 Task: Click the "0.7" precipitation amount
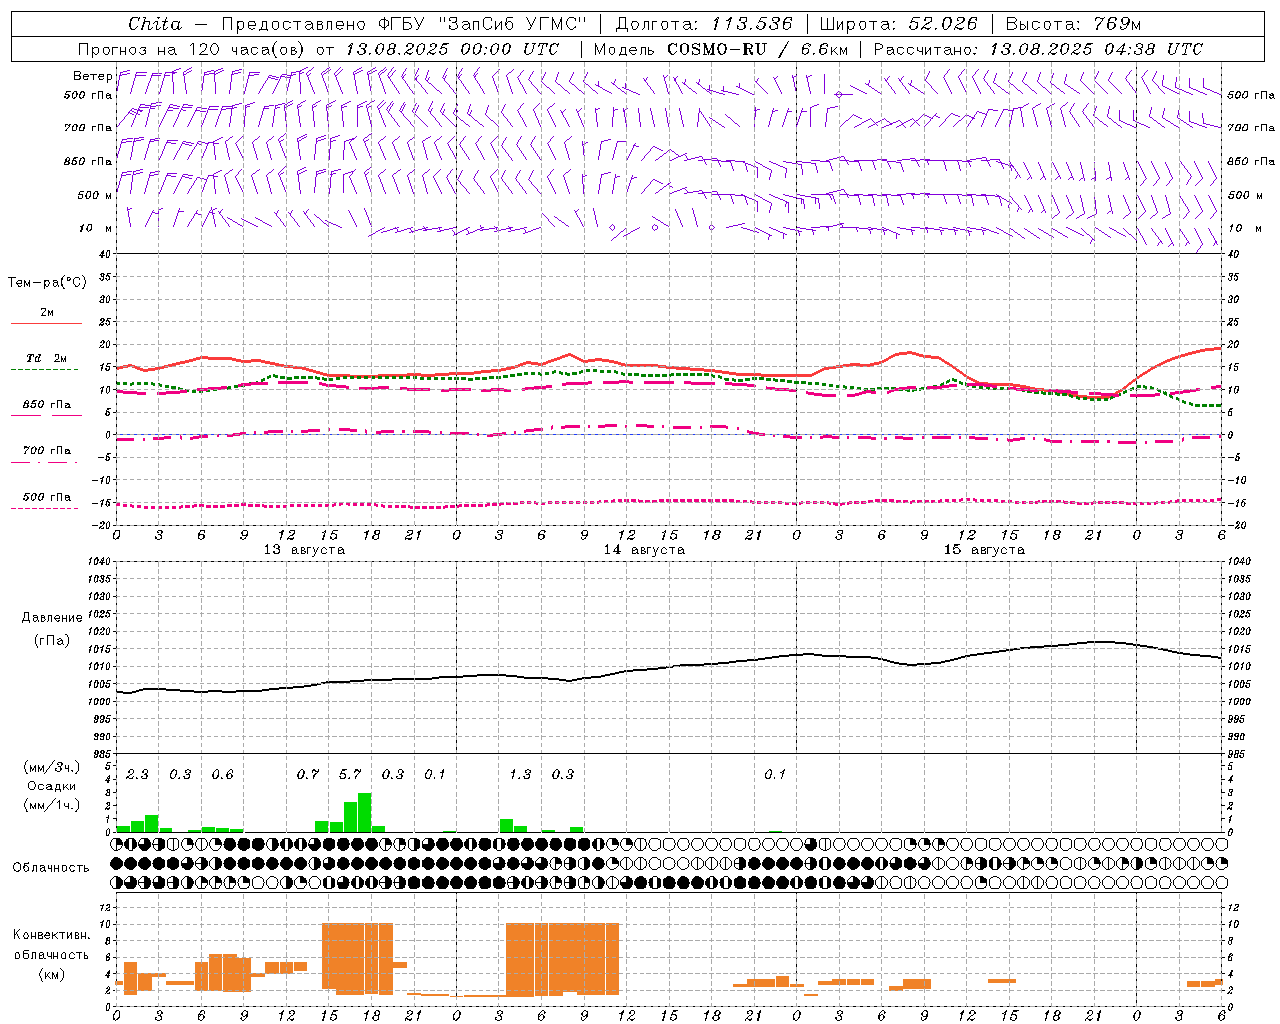[308, 775]
